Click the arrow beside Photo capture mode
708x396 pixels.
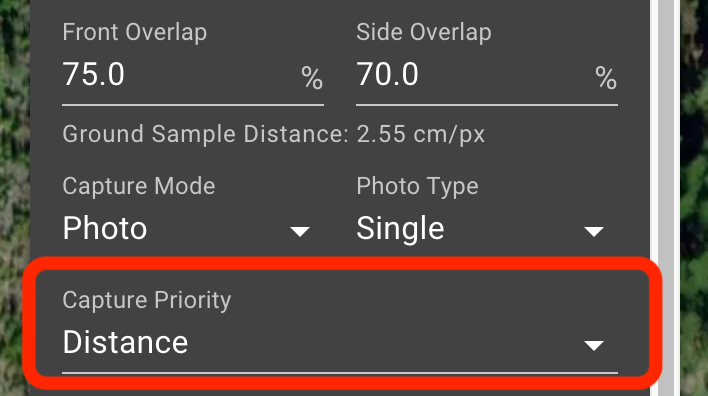300,232
